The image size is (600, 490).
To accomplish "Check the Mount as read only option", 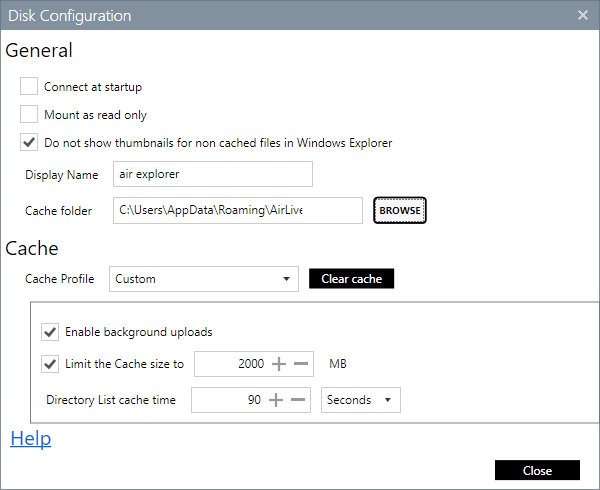I will (x=29, y=115).
